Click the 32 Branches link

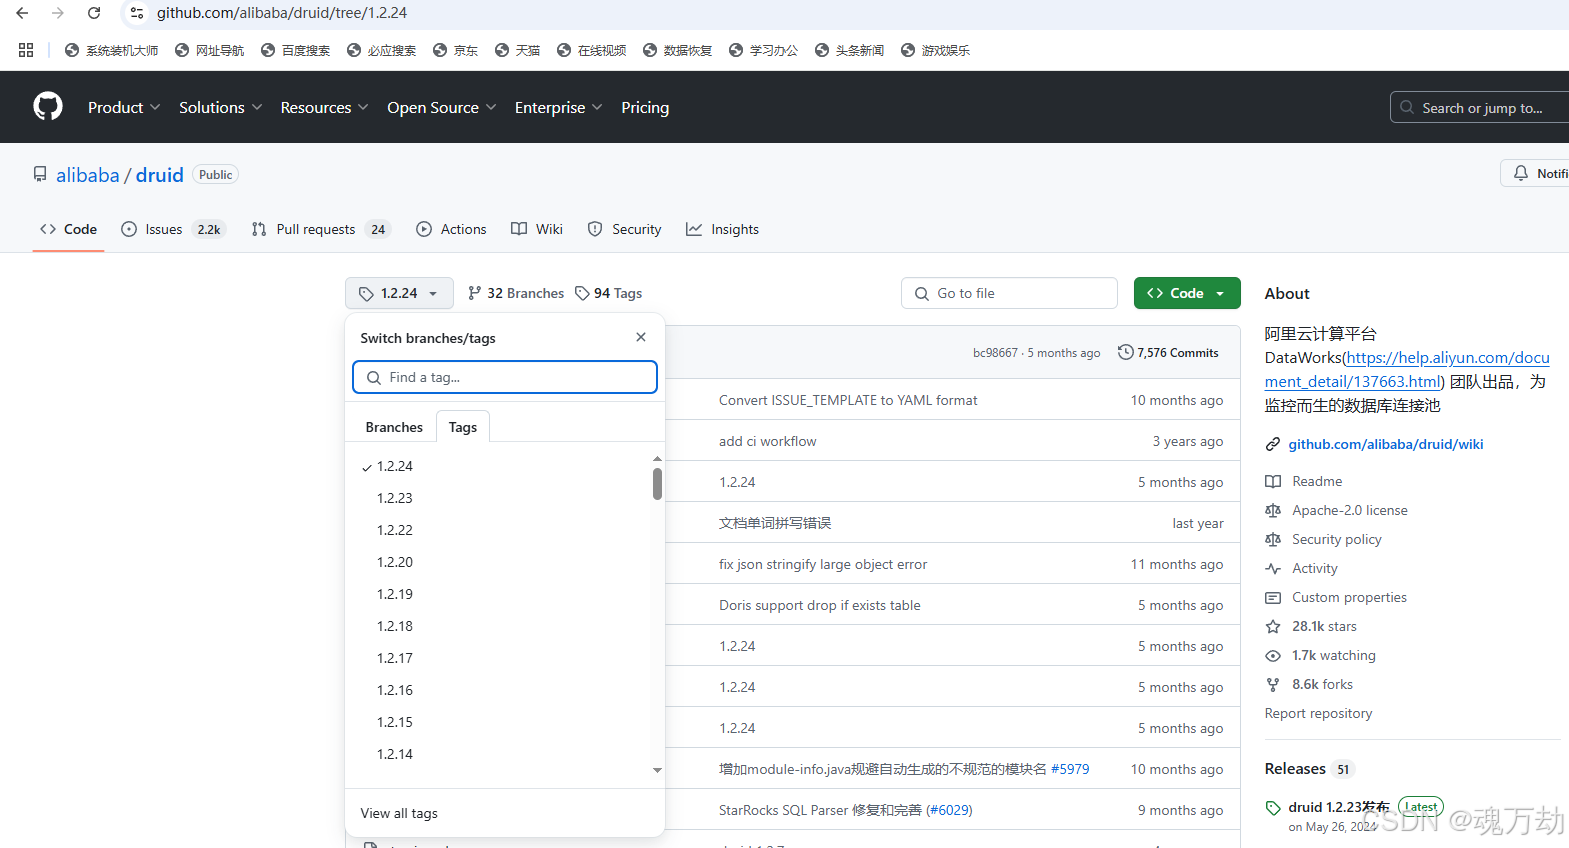pos(516,293)
